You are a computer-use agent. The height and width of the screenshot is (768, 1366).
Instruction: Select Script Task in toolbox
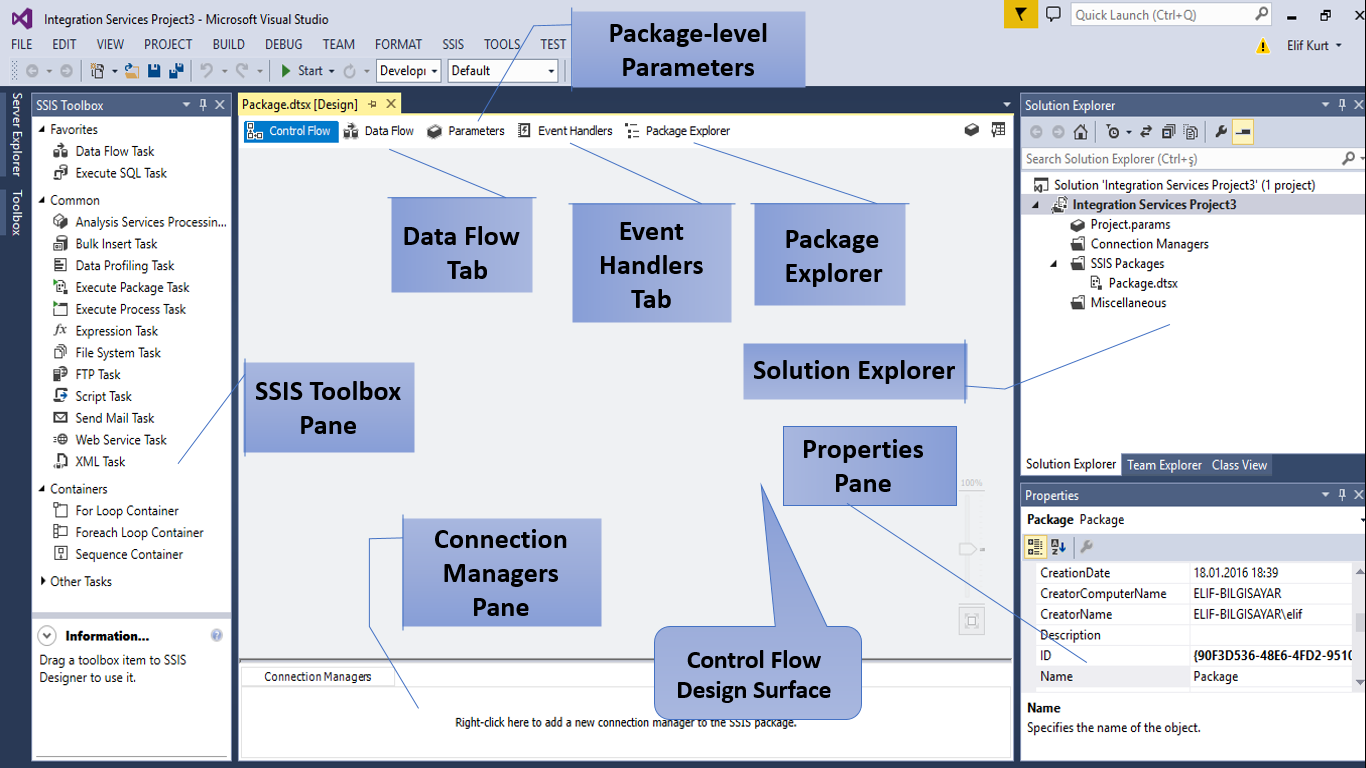[x=103, y=396]
